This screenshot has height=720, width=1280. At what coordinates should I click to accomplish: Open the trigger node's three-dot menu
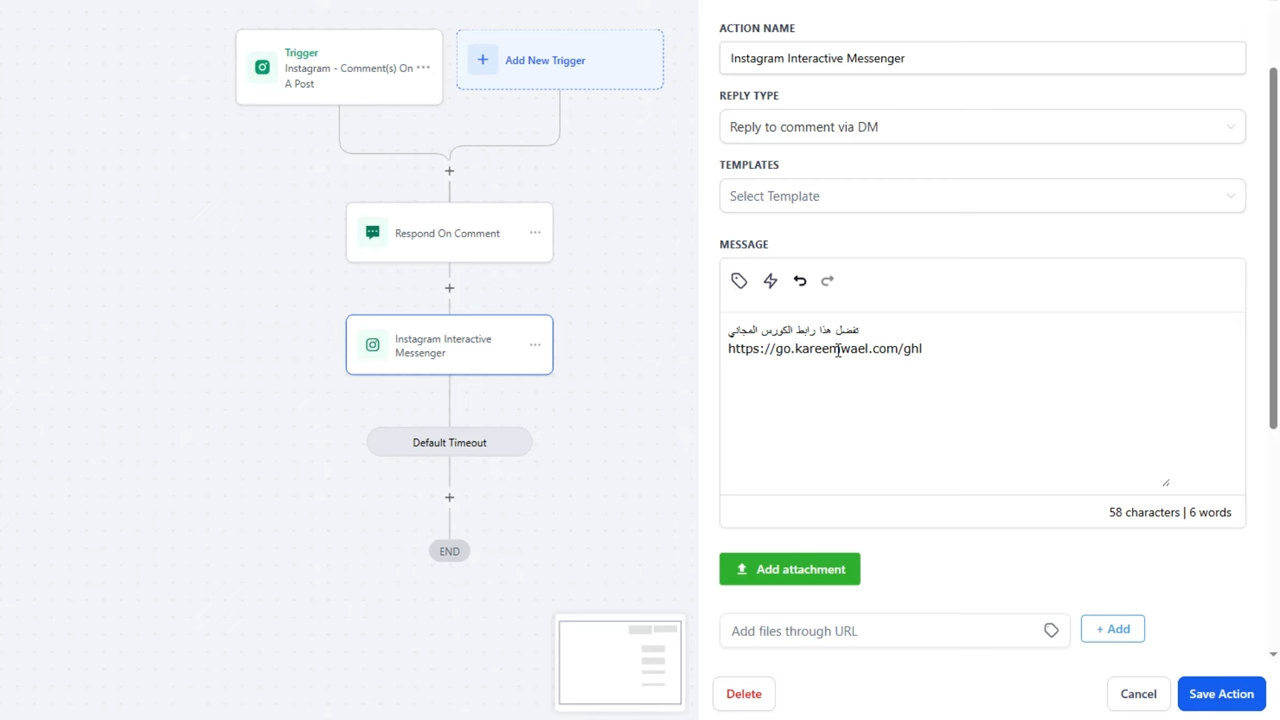(423, 67)
